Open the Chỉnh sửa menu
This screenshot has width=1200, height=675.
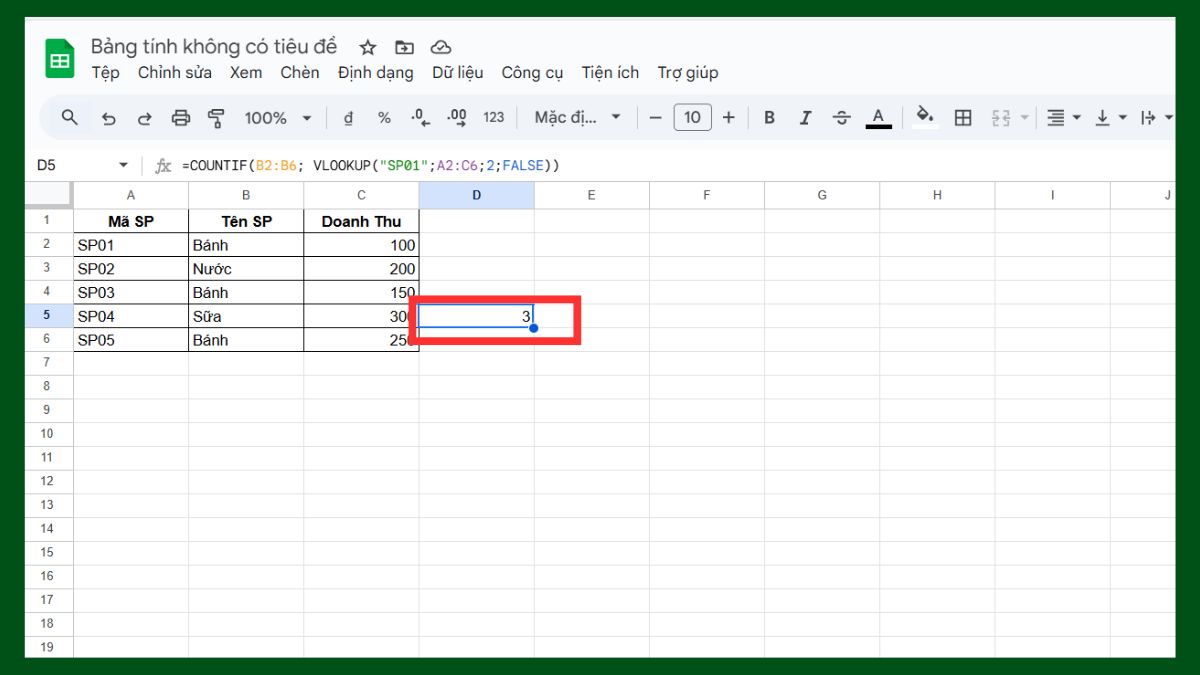(x=175, y=73)
